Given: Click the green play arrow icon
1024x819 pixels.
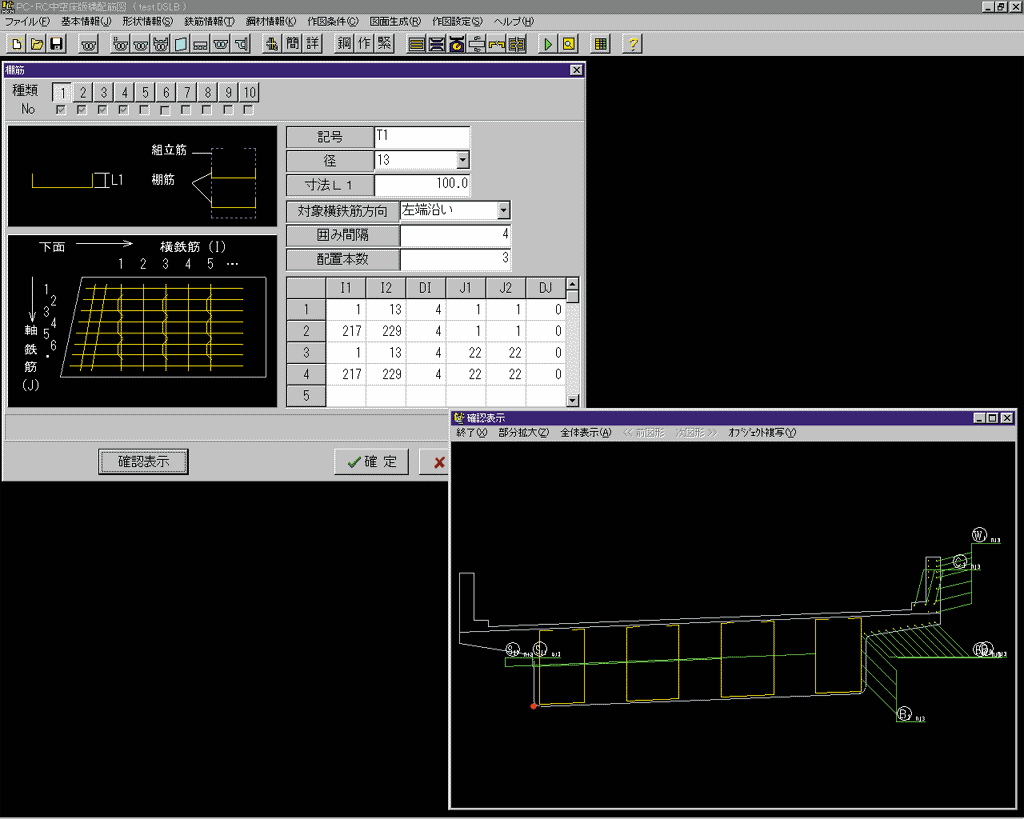Looking at the screenshot, I should tap(547, 44).
